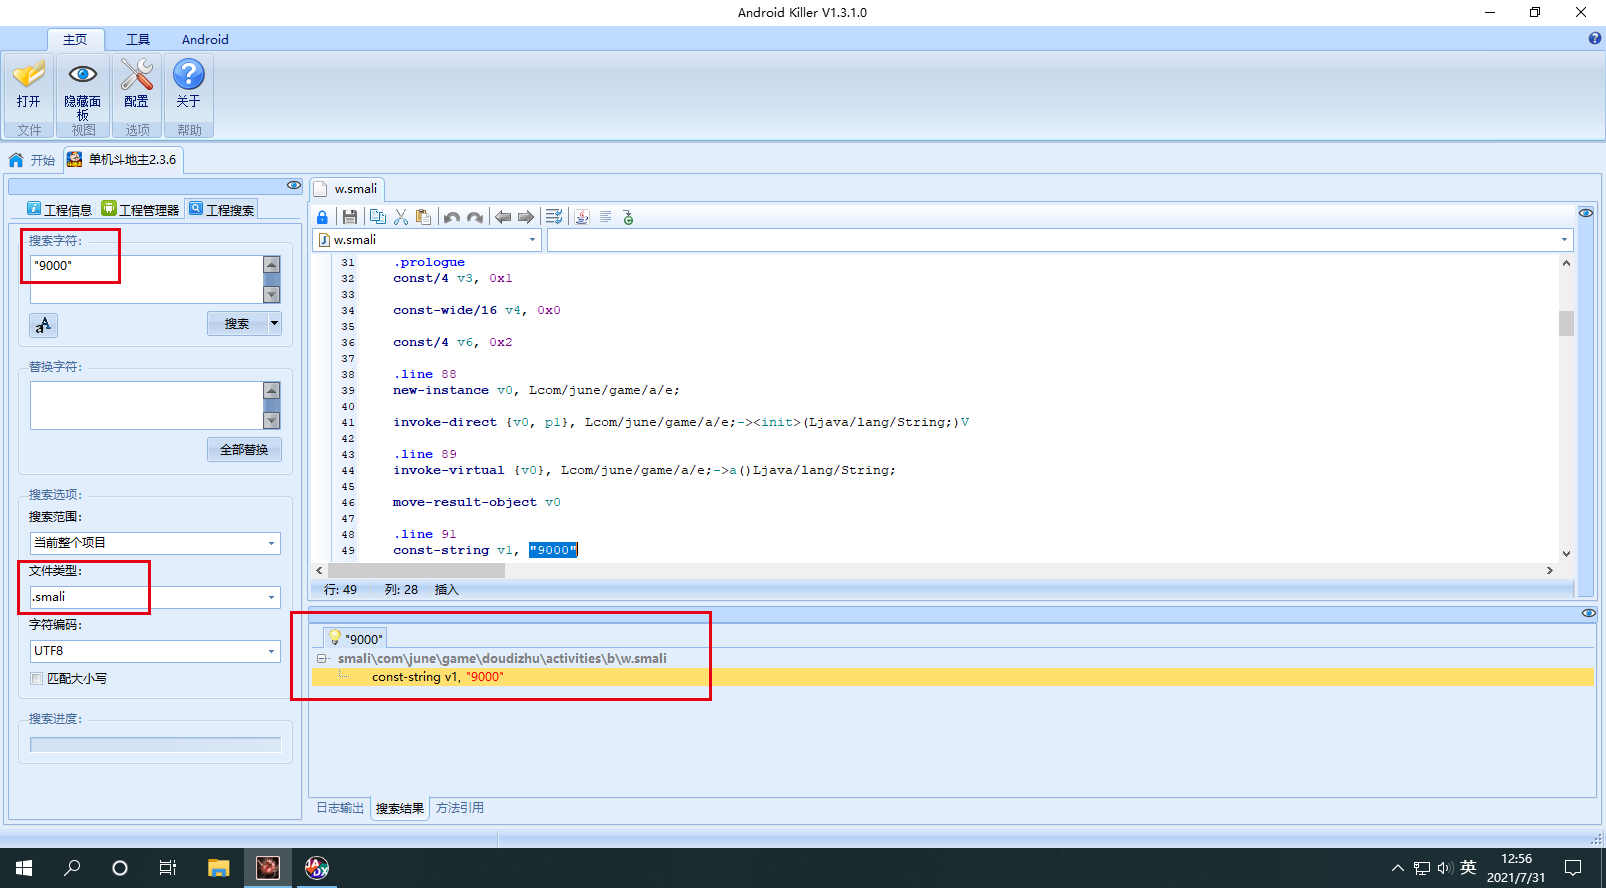
Task: Collapse the w.smali result tree node
Action: (x=321, y=658)
